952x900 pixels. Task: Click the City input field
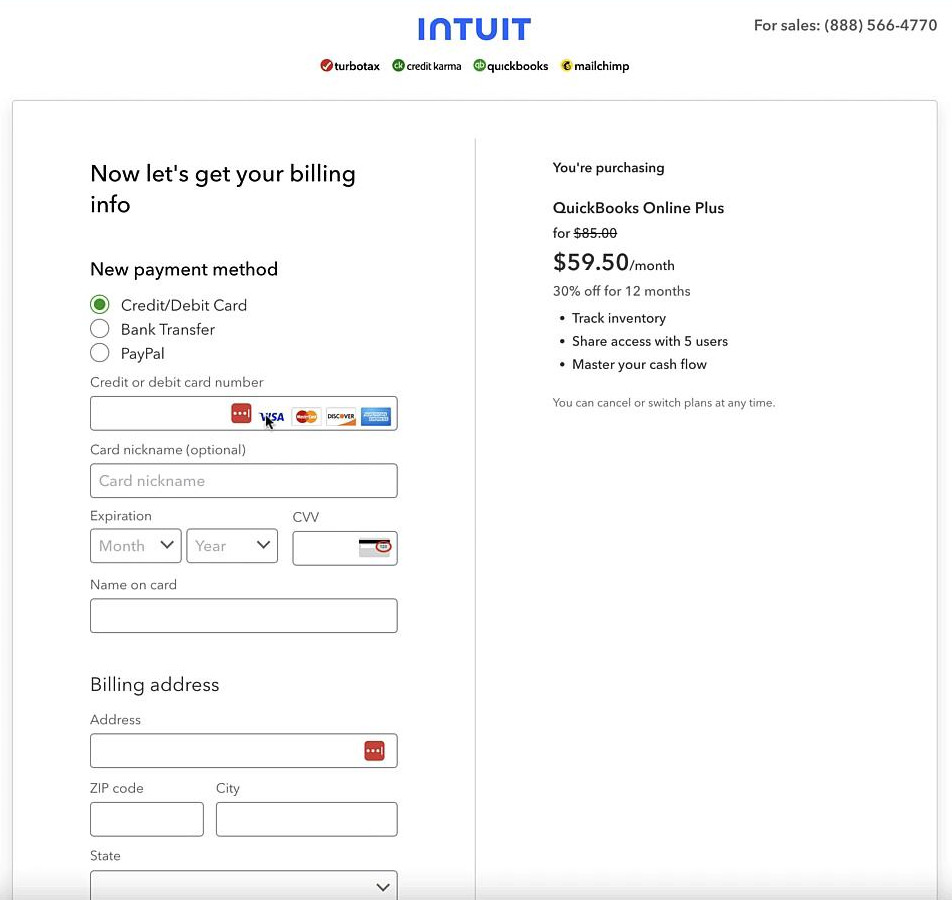coord(307,819)
